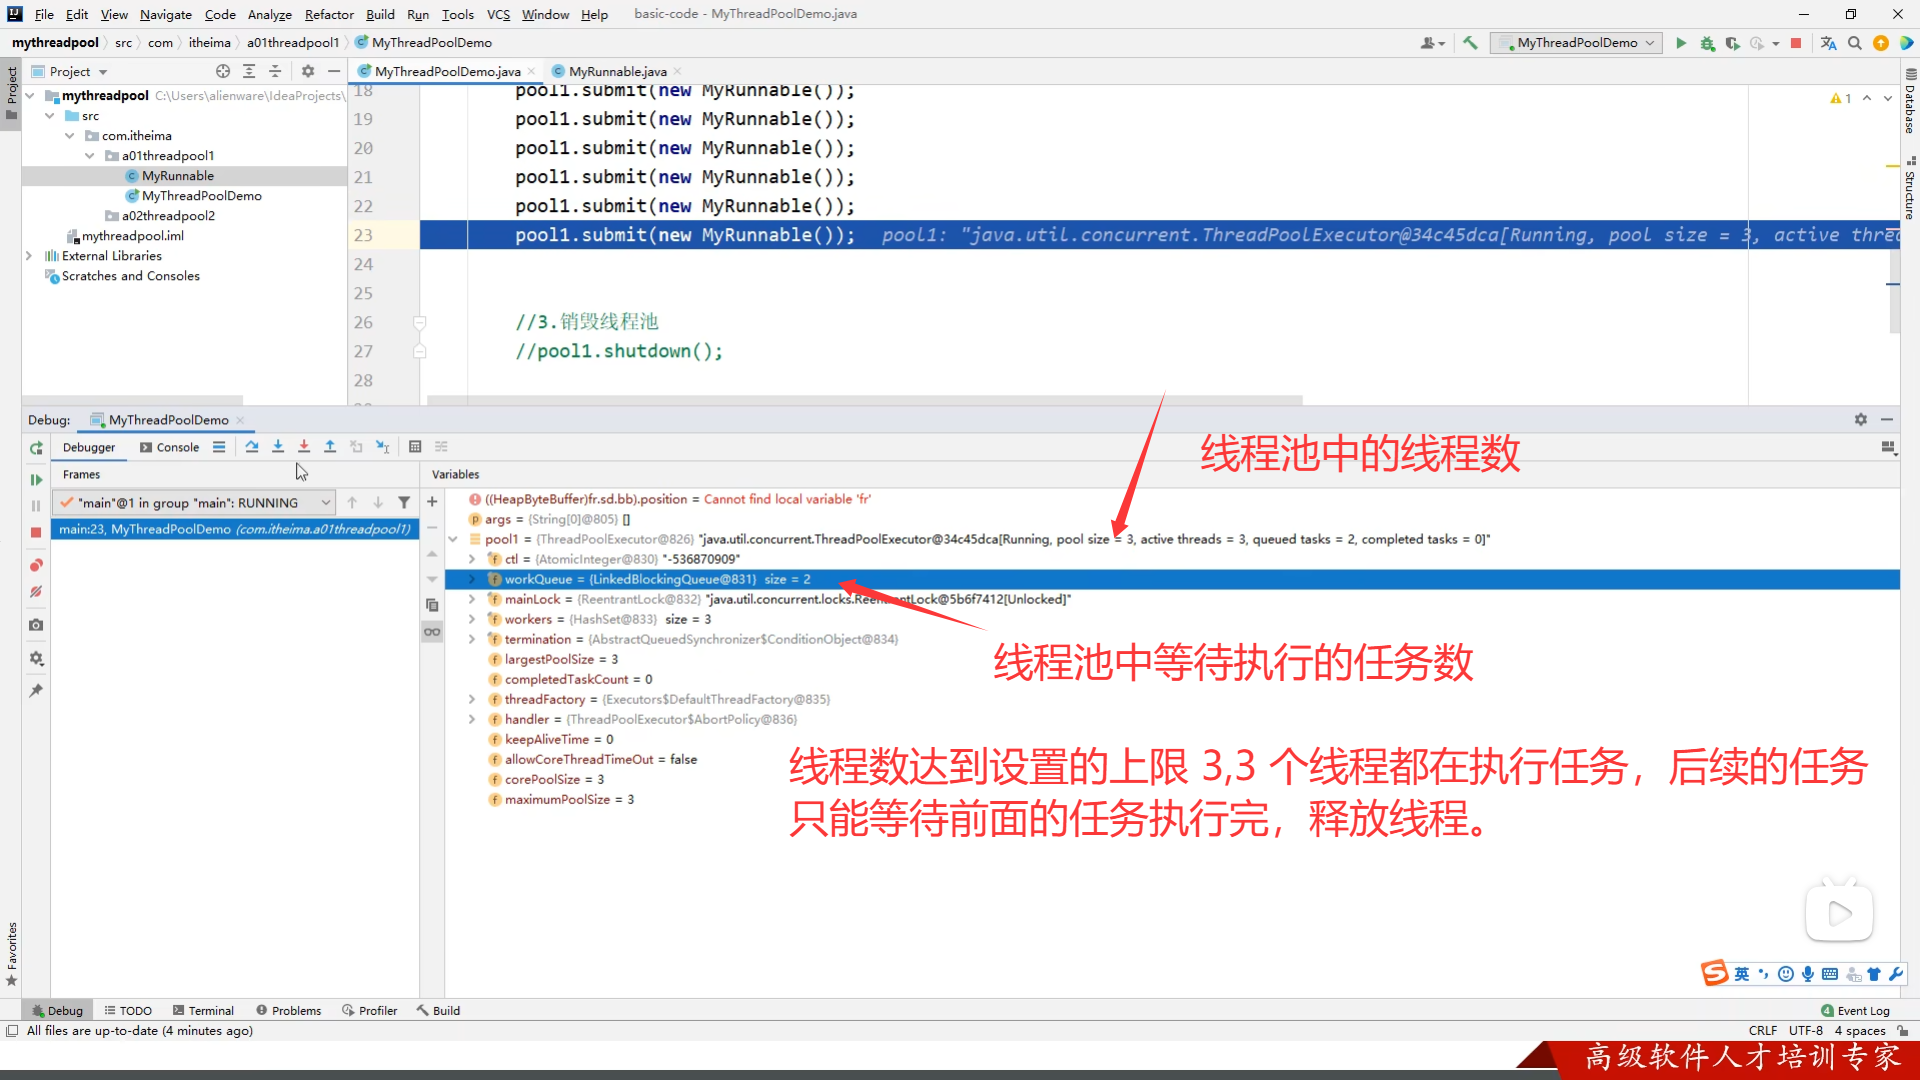Open the Console tab in debugger
This screenshot has height=1080, width=1920.
pos(170,447)
